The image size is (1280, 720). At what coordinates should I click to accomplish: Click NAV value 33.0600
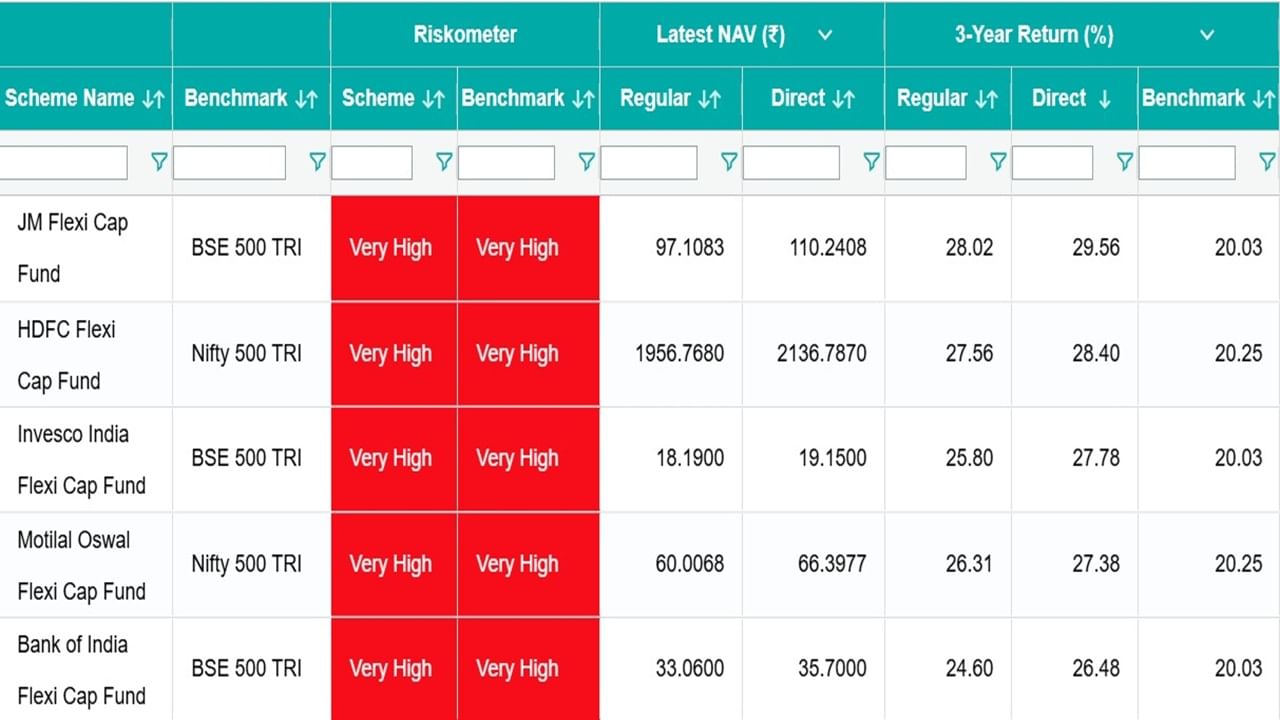tap(689, 669)
